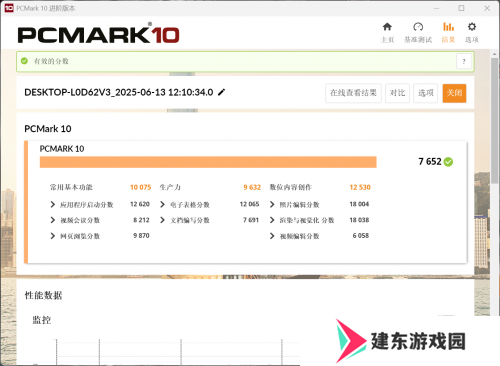Image resolution: width=500 pixels, height=366 pixels.
Task: Click the 6 058 video editing score
Action: pos(361,236)
